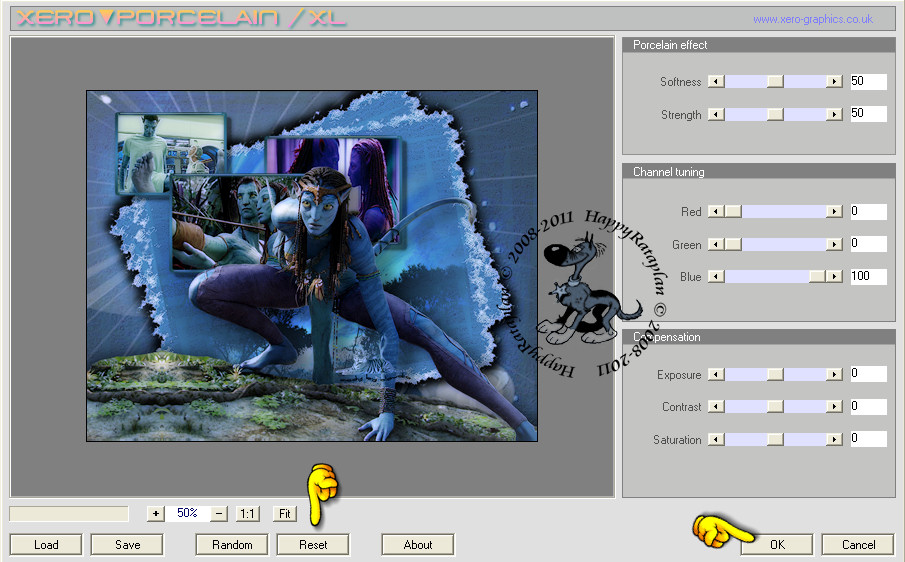Screen dimensions: 905x562
Task: Focus the Red value field
Action: [x=868, y=212]
